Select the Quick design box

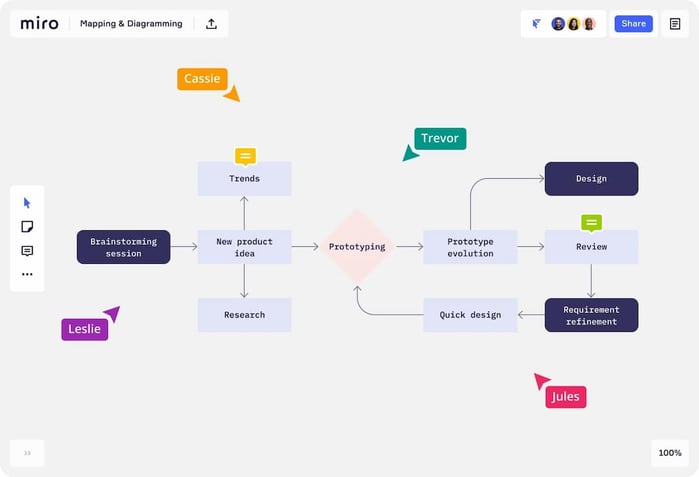(x=470, y=315)
